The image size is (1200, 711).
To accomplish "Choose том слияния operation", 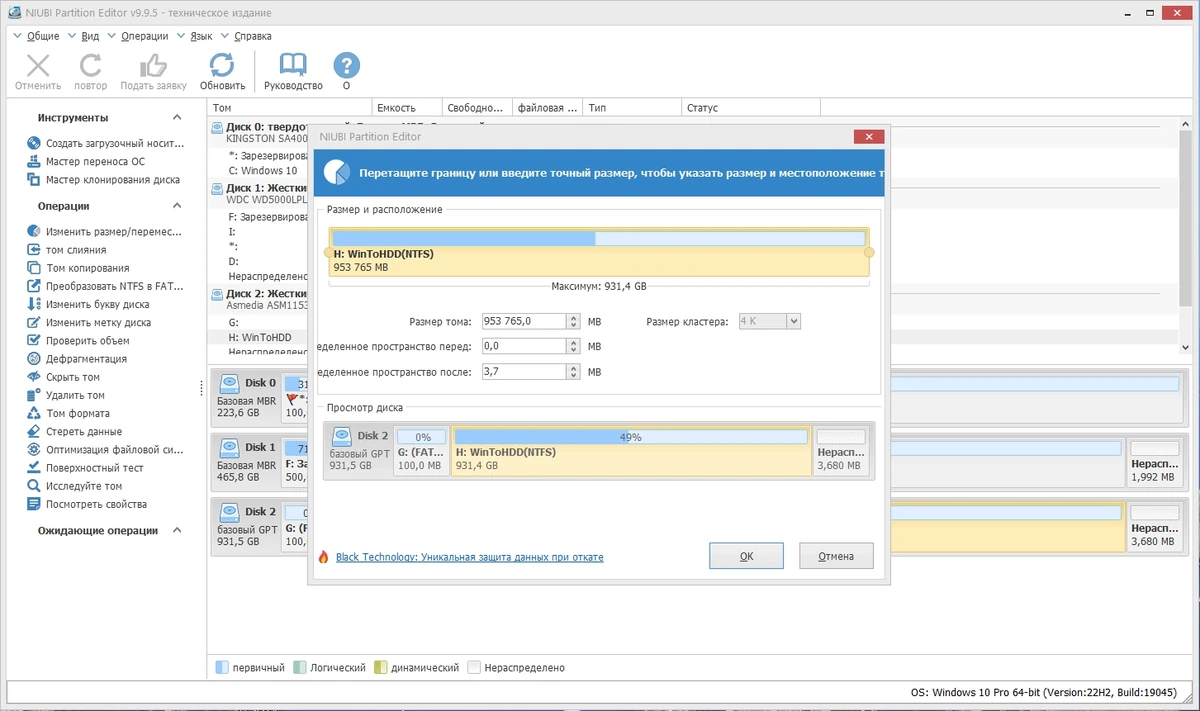I will [67, 250].
